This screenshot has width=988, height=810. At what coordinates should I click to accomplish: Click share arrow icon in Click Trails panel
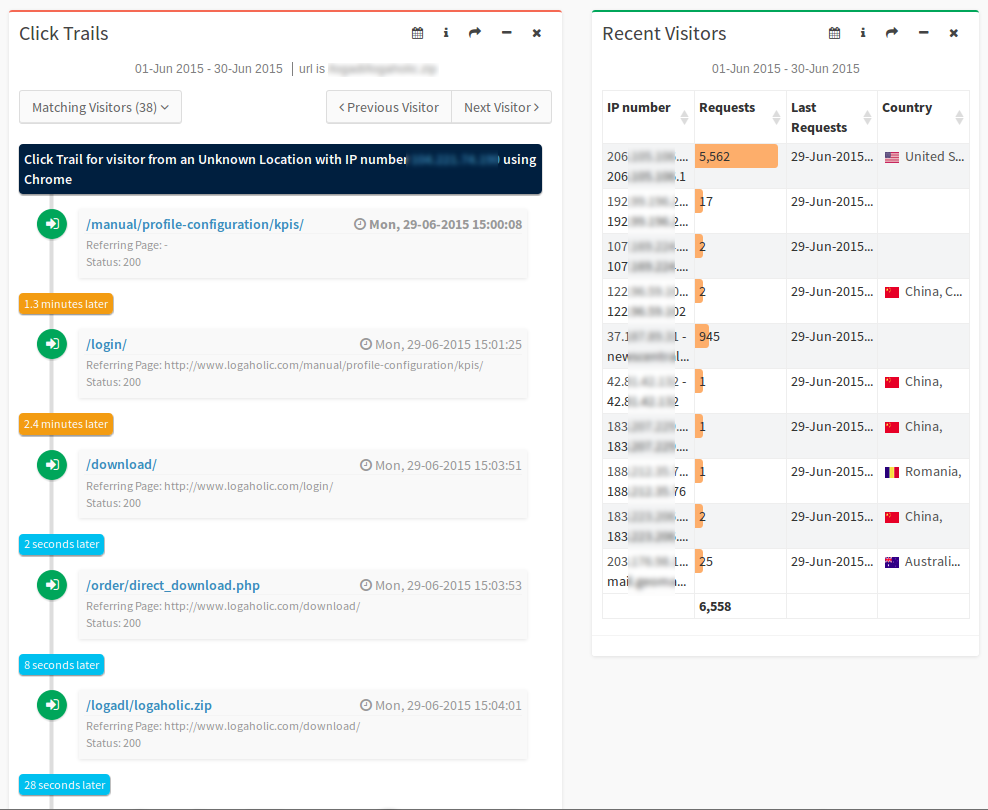475,33
